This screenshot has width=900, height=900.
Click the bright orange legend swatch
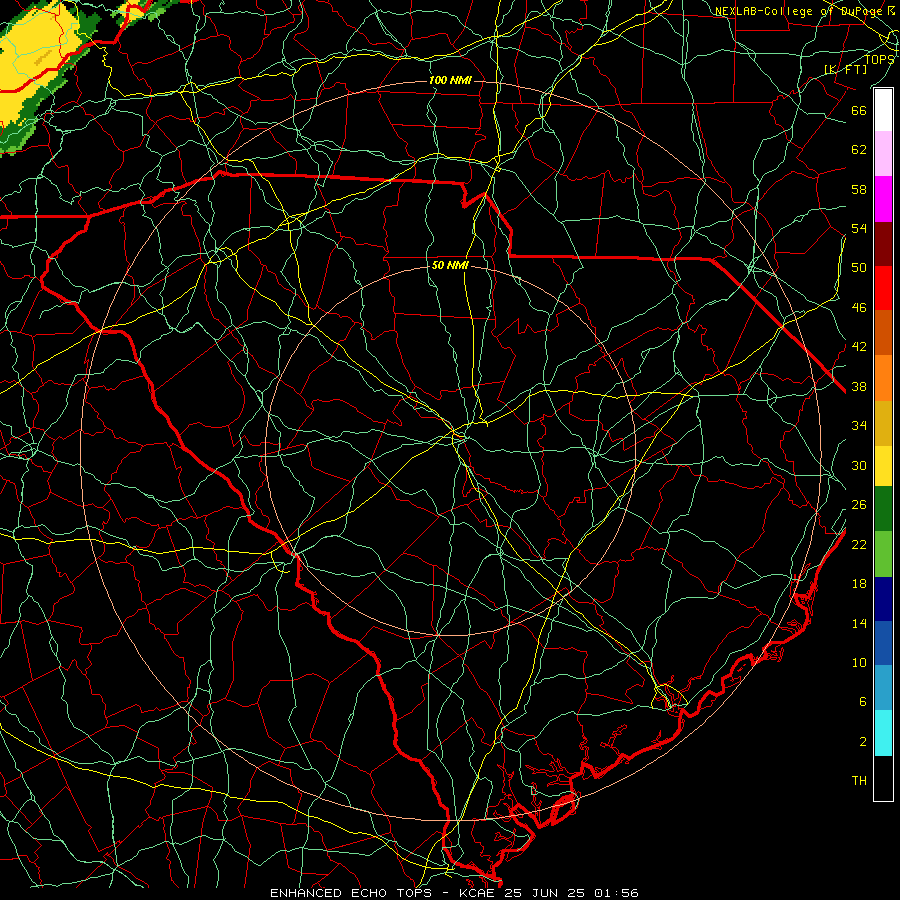pos(883,377)
